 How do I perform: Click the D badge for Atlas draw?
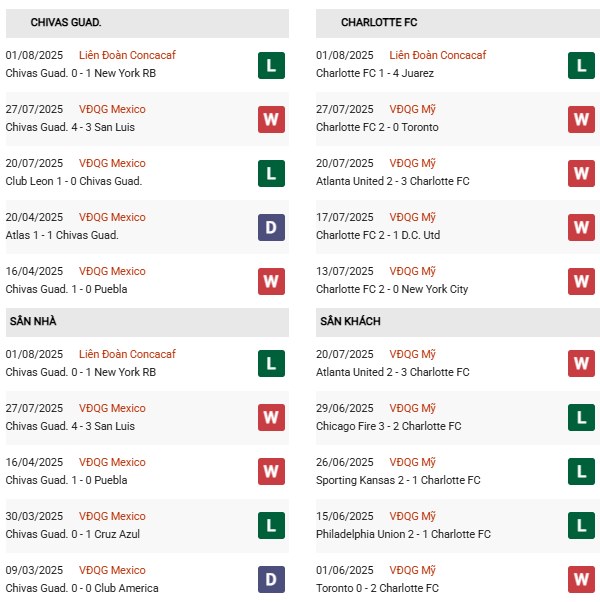[x=271, y=227]
